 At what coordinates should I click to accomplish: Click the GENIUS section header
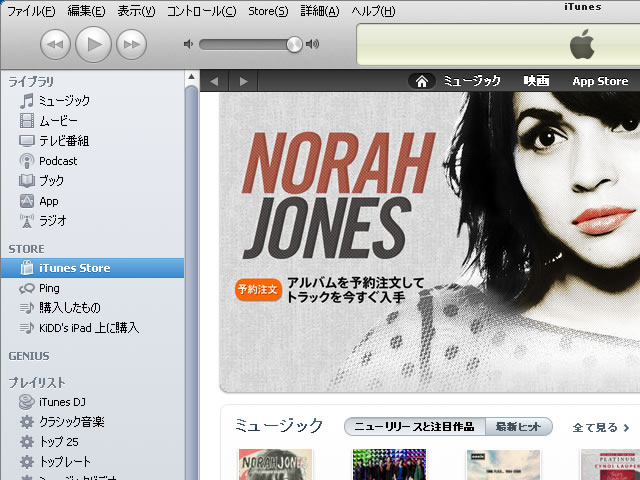(29, 356)
